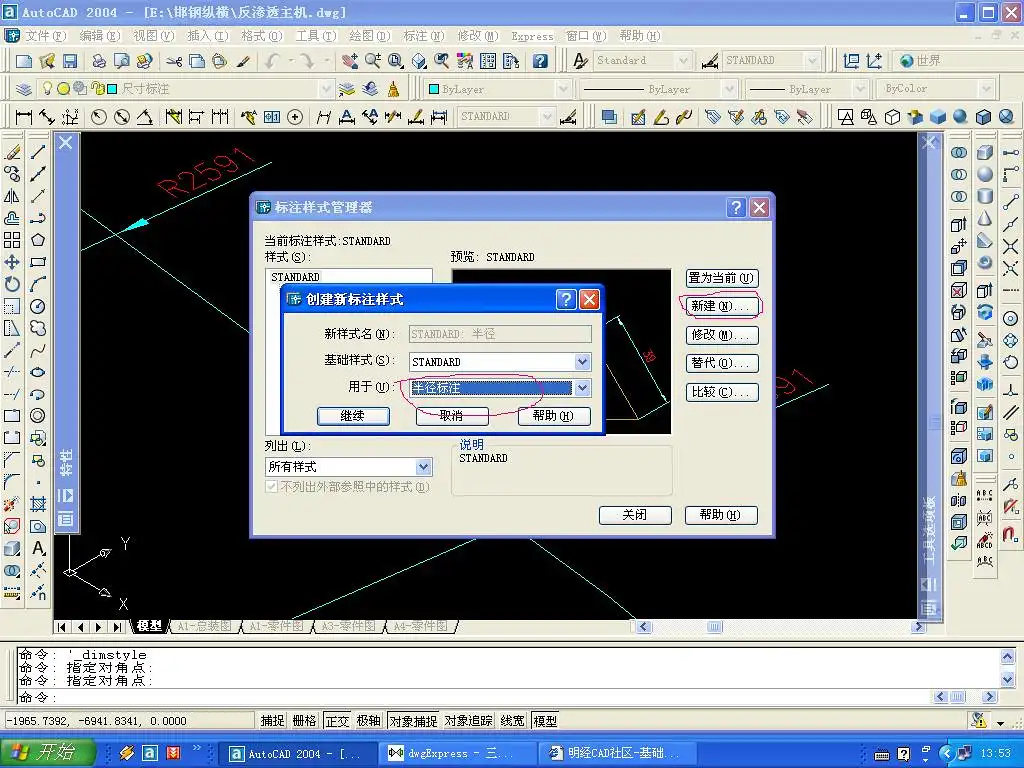Viewport: 1024px width, 768px height.
Task: Click the context help ? in create dialog
Action: (x=566, y=300)
